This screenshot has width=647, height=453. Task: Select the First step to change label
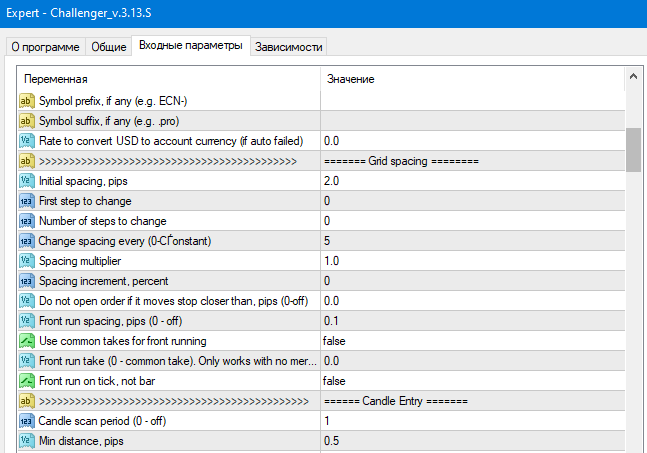point(85,201)
